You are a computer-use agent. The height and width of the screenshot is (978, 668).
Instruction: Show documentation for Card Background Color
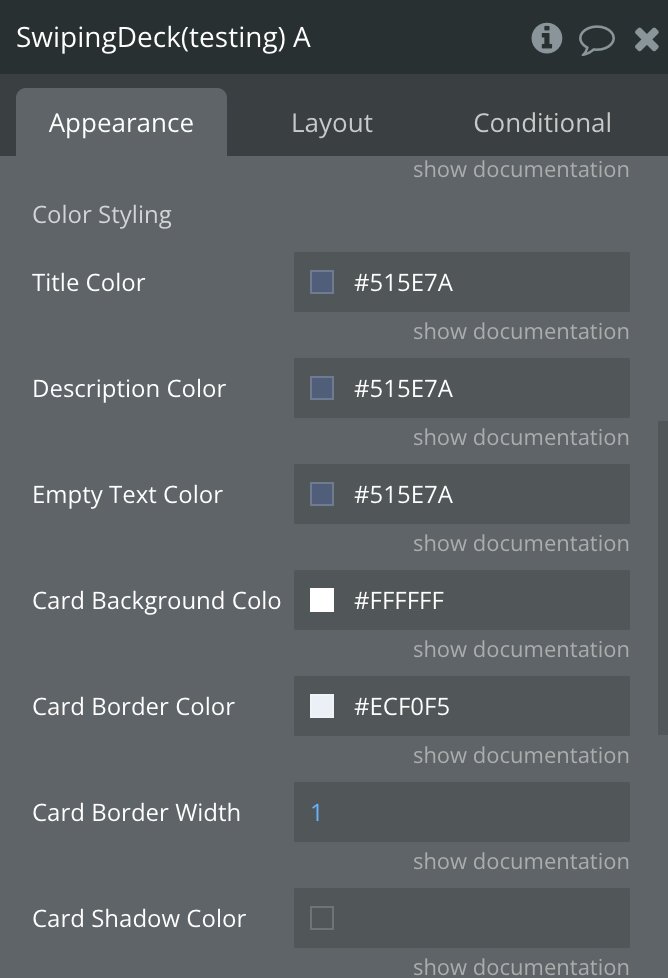click(521, 650)
